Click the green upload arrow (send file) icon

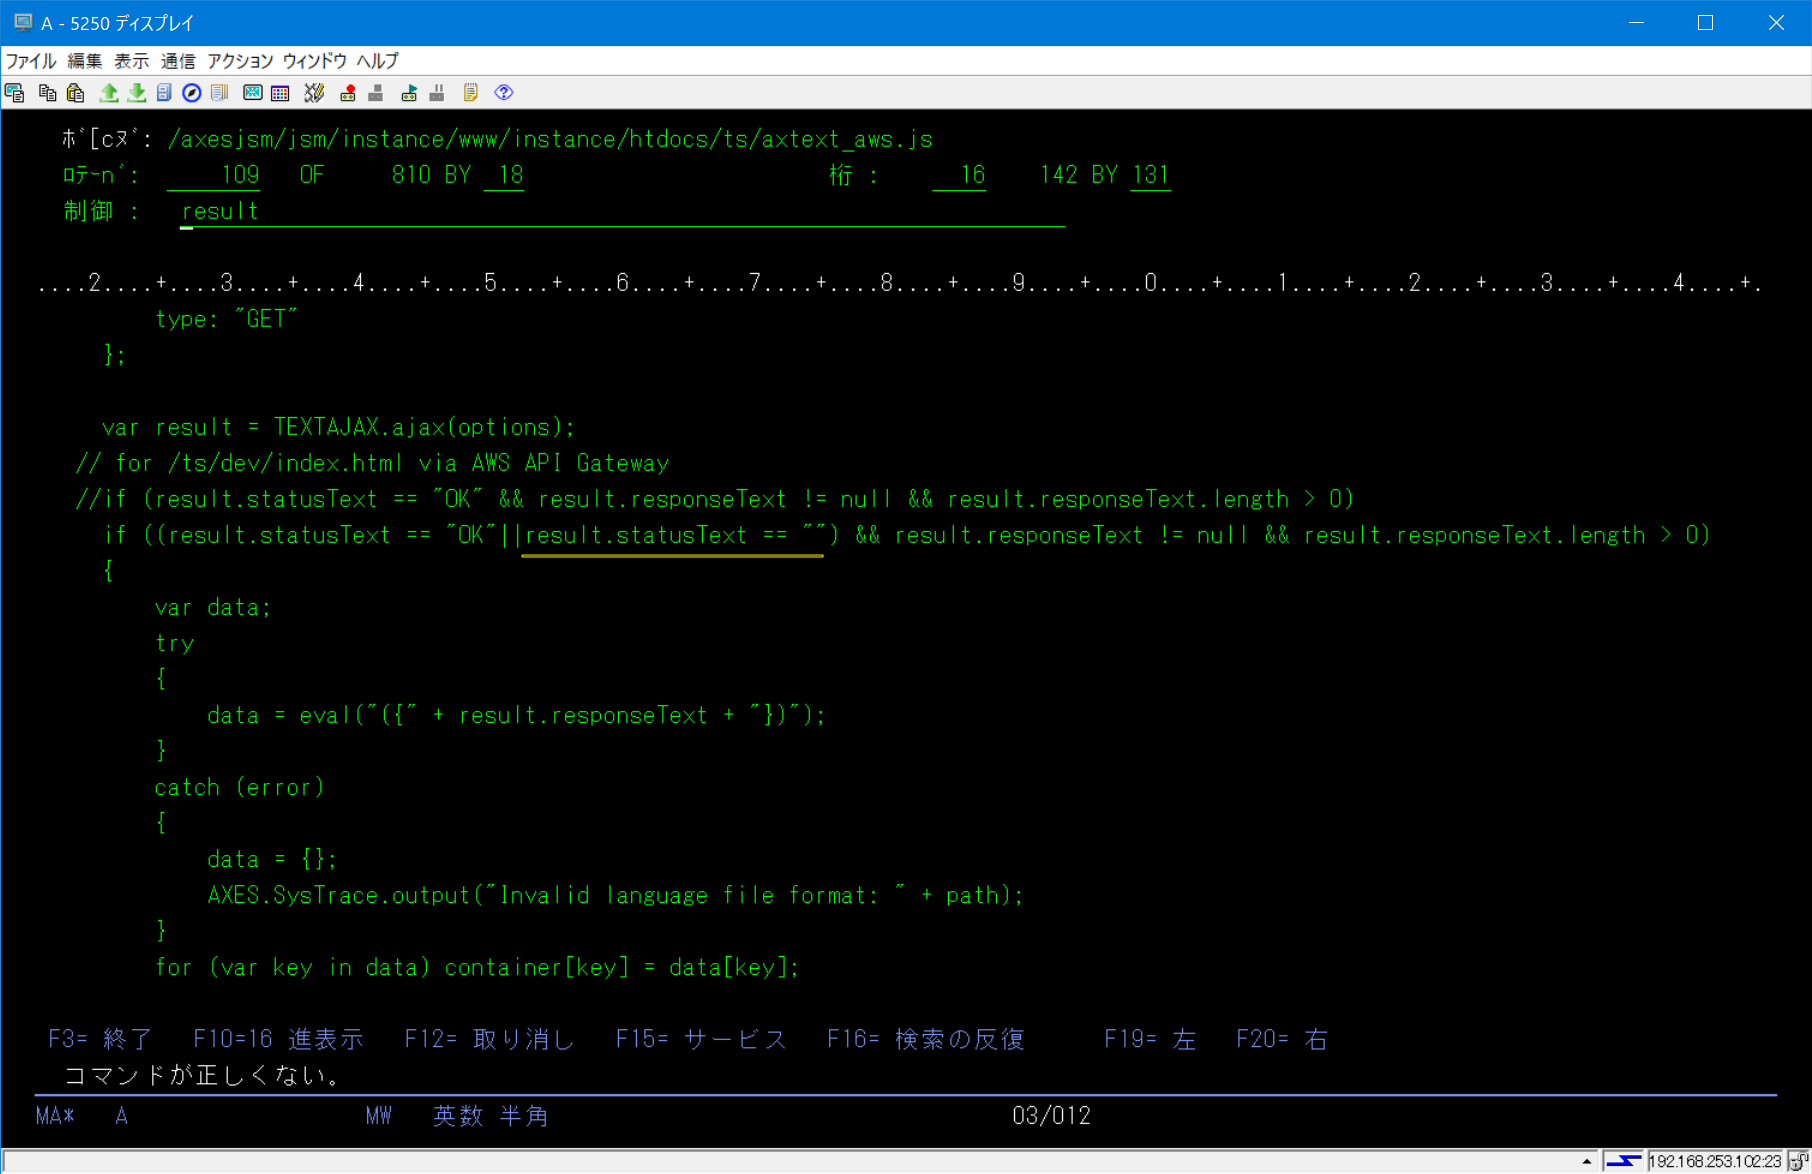click(108, 93)
